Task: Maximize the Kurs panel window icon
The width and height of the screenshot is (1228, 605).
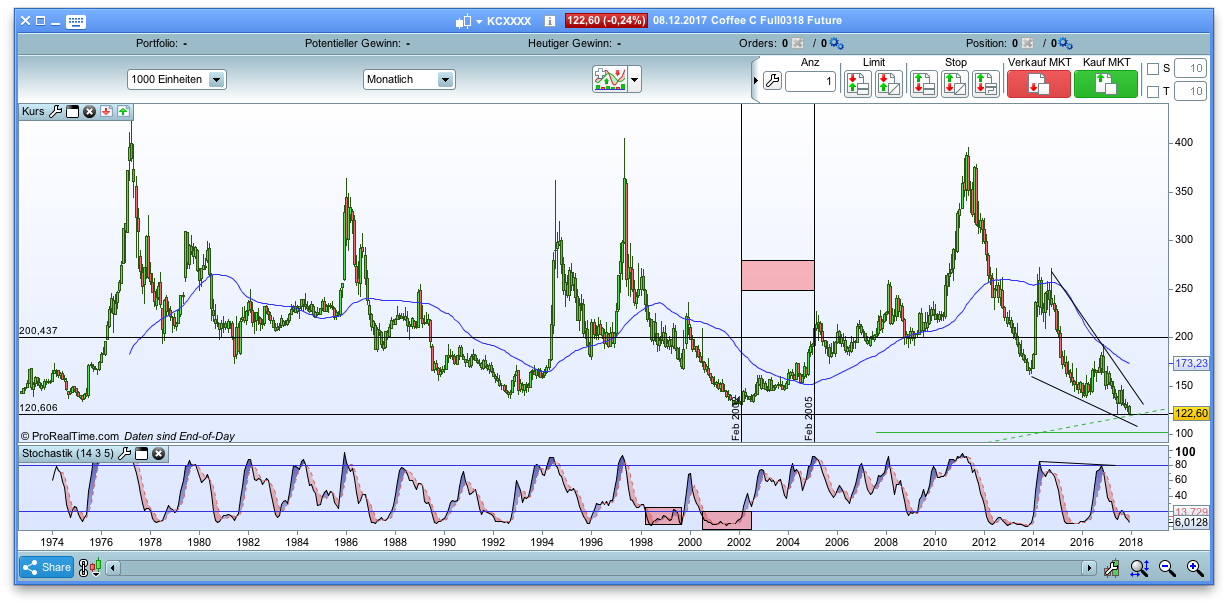Action: [x=73, y=112]
